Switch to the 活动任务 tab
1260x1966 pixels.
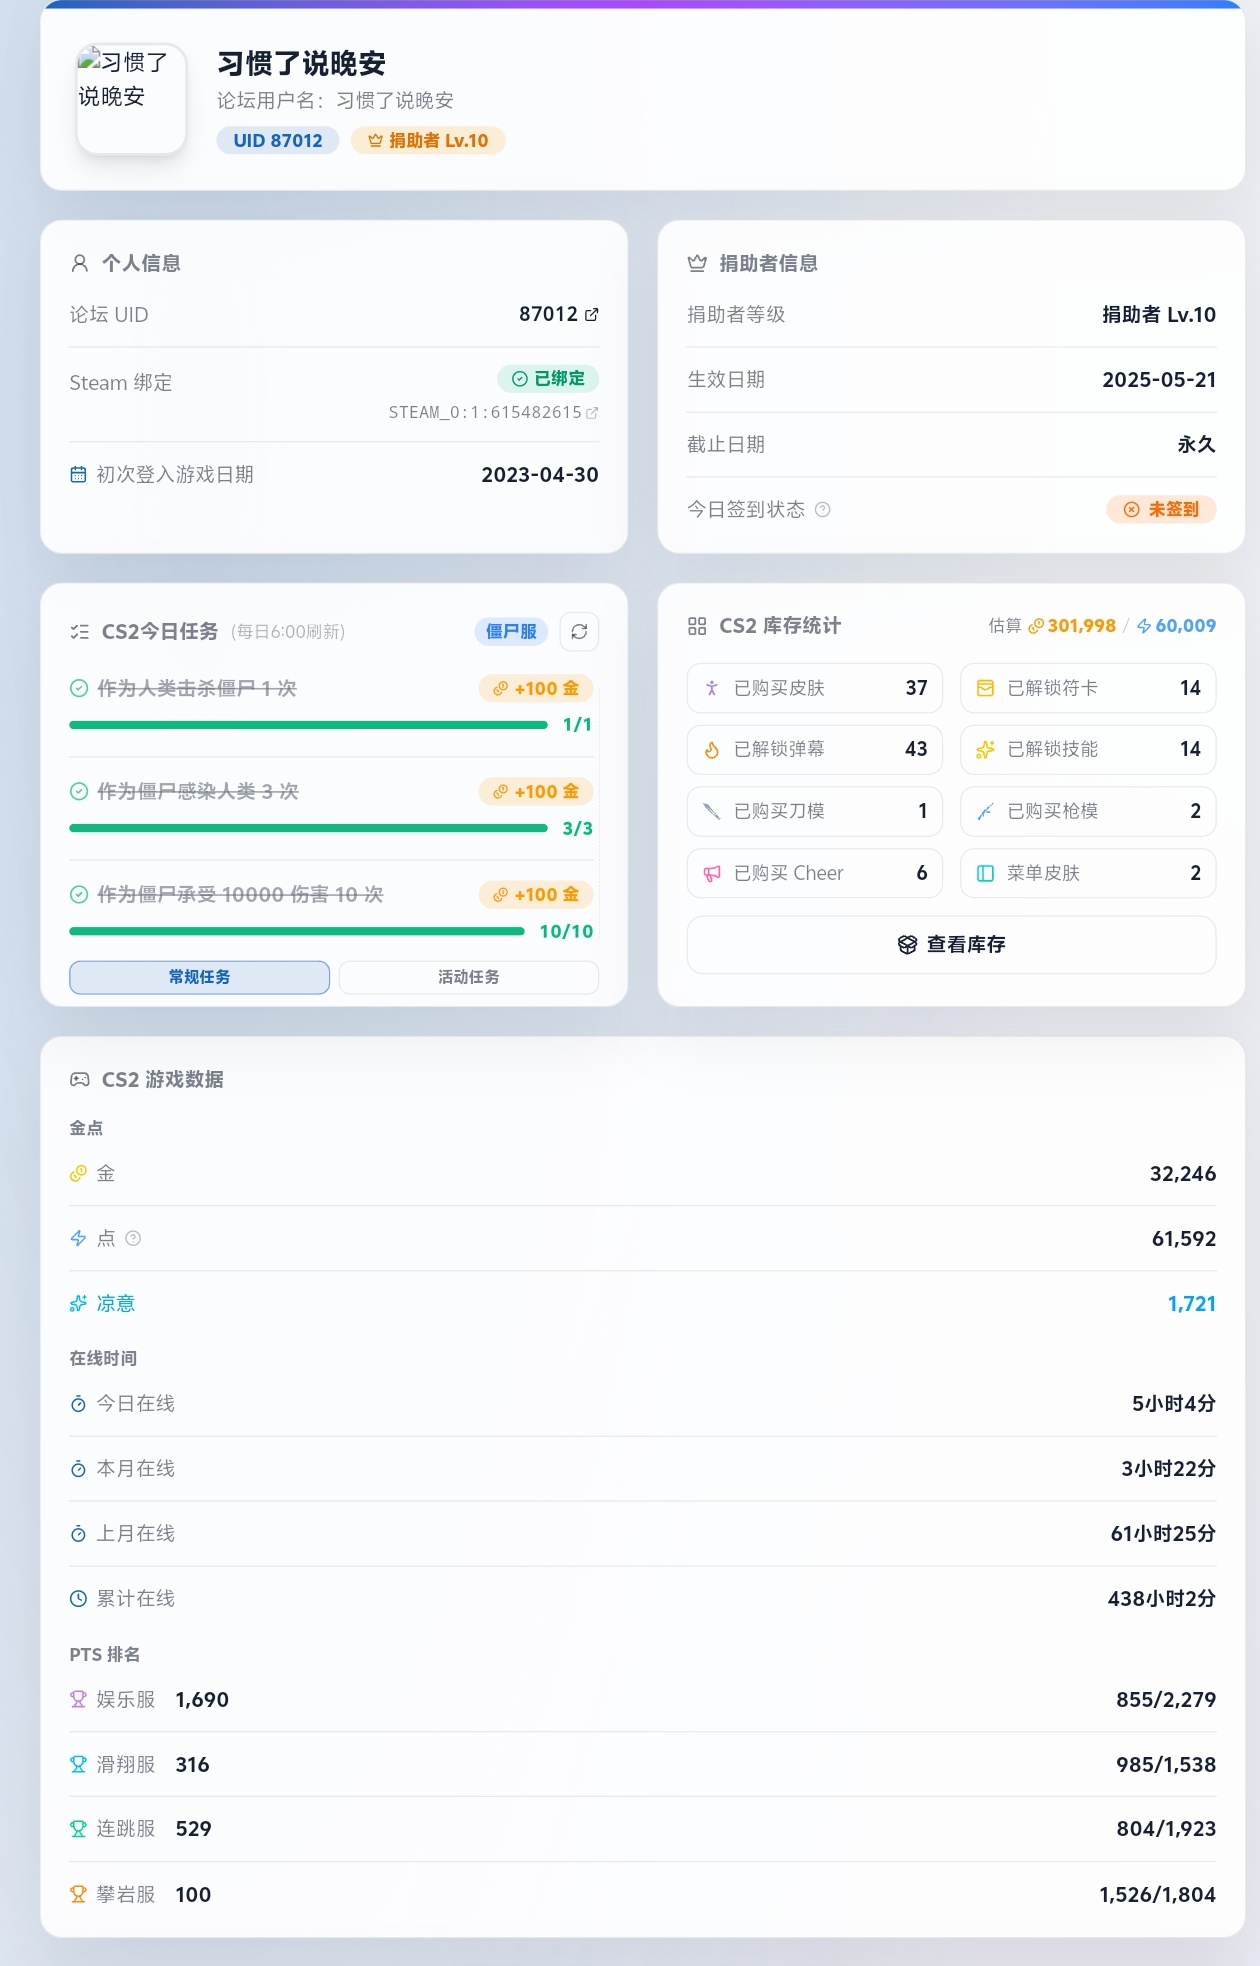pyautogui.click(x=469, y=977)
